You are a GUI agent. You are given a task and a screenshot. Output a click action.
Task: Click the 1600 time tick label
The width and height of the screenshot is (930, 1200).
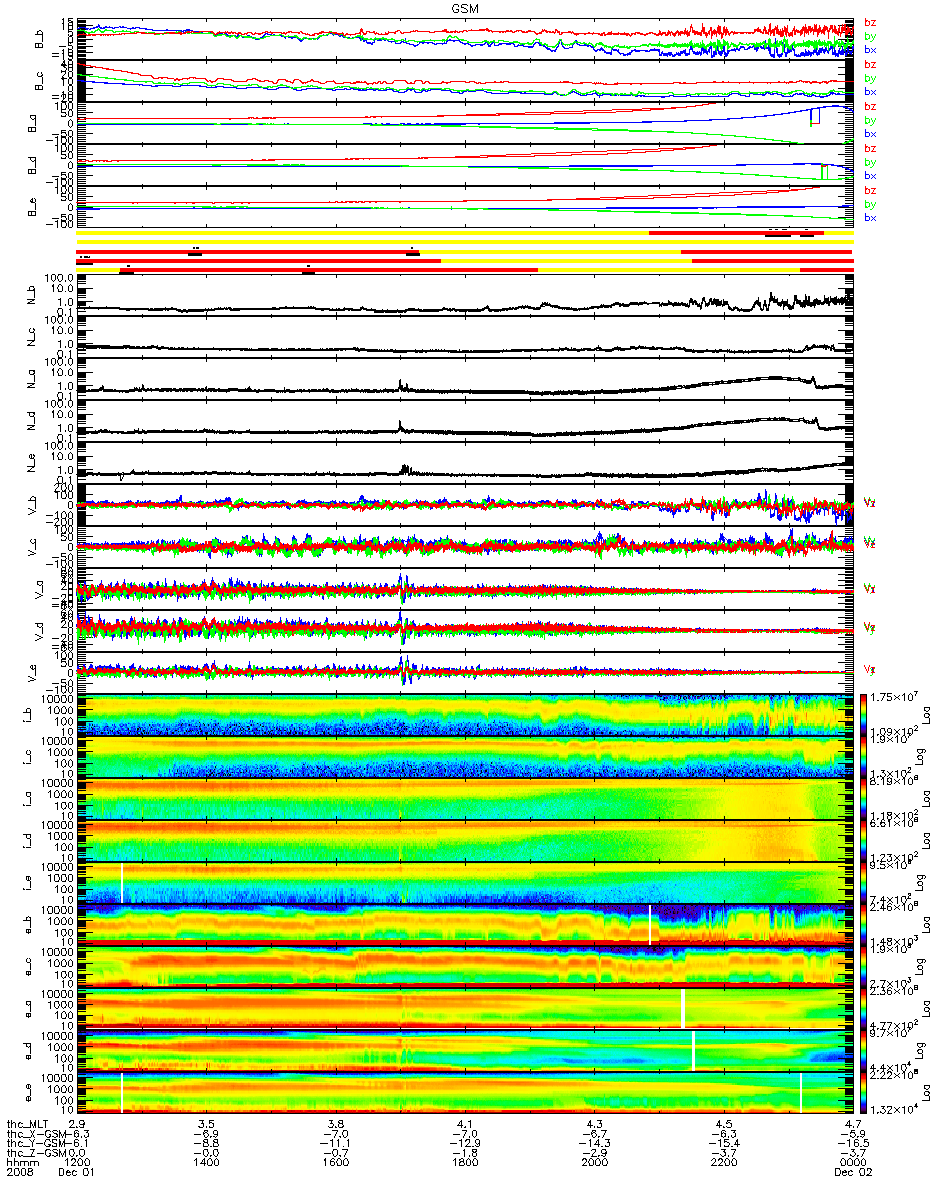[x=336, y=1164]
